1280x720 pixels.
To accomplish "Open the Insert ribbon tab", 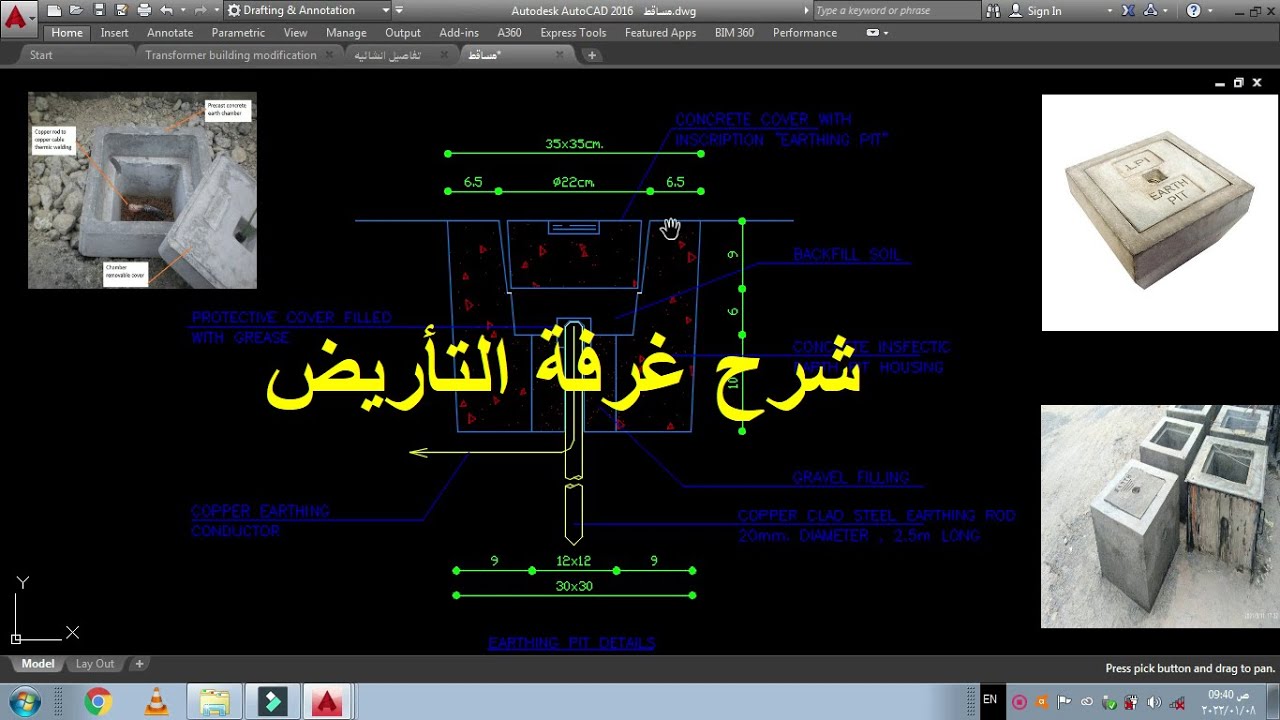I will (x=114, y=33).
